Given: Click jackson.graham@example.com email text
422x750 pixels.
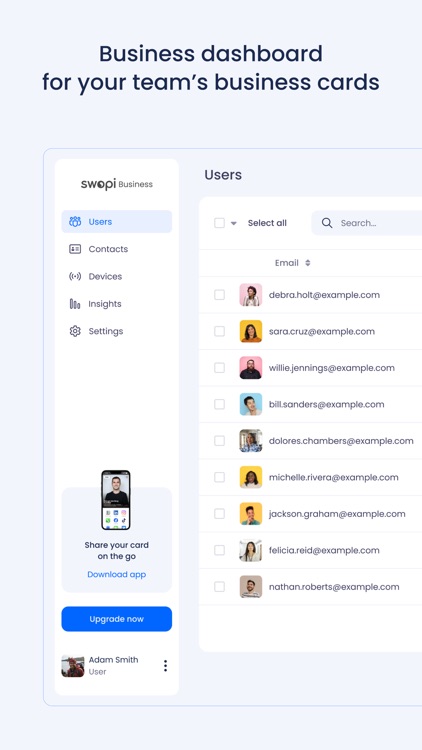Looking at the screenshot, I should pos(337,514).
